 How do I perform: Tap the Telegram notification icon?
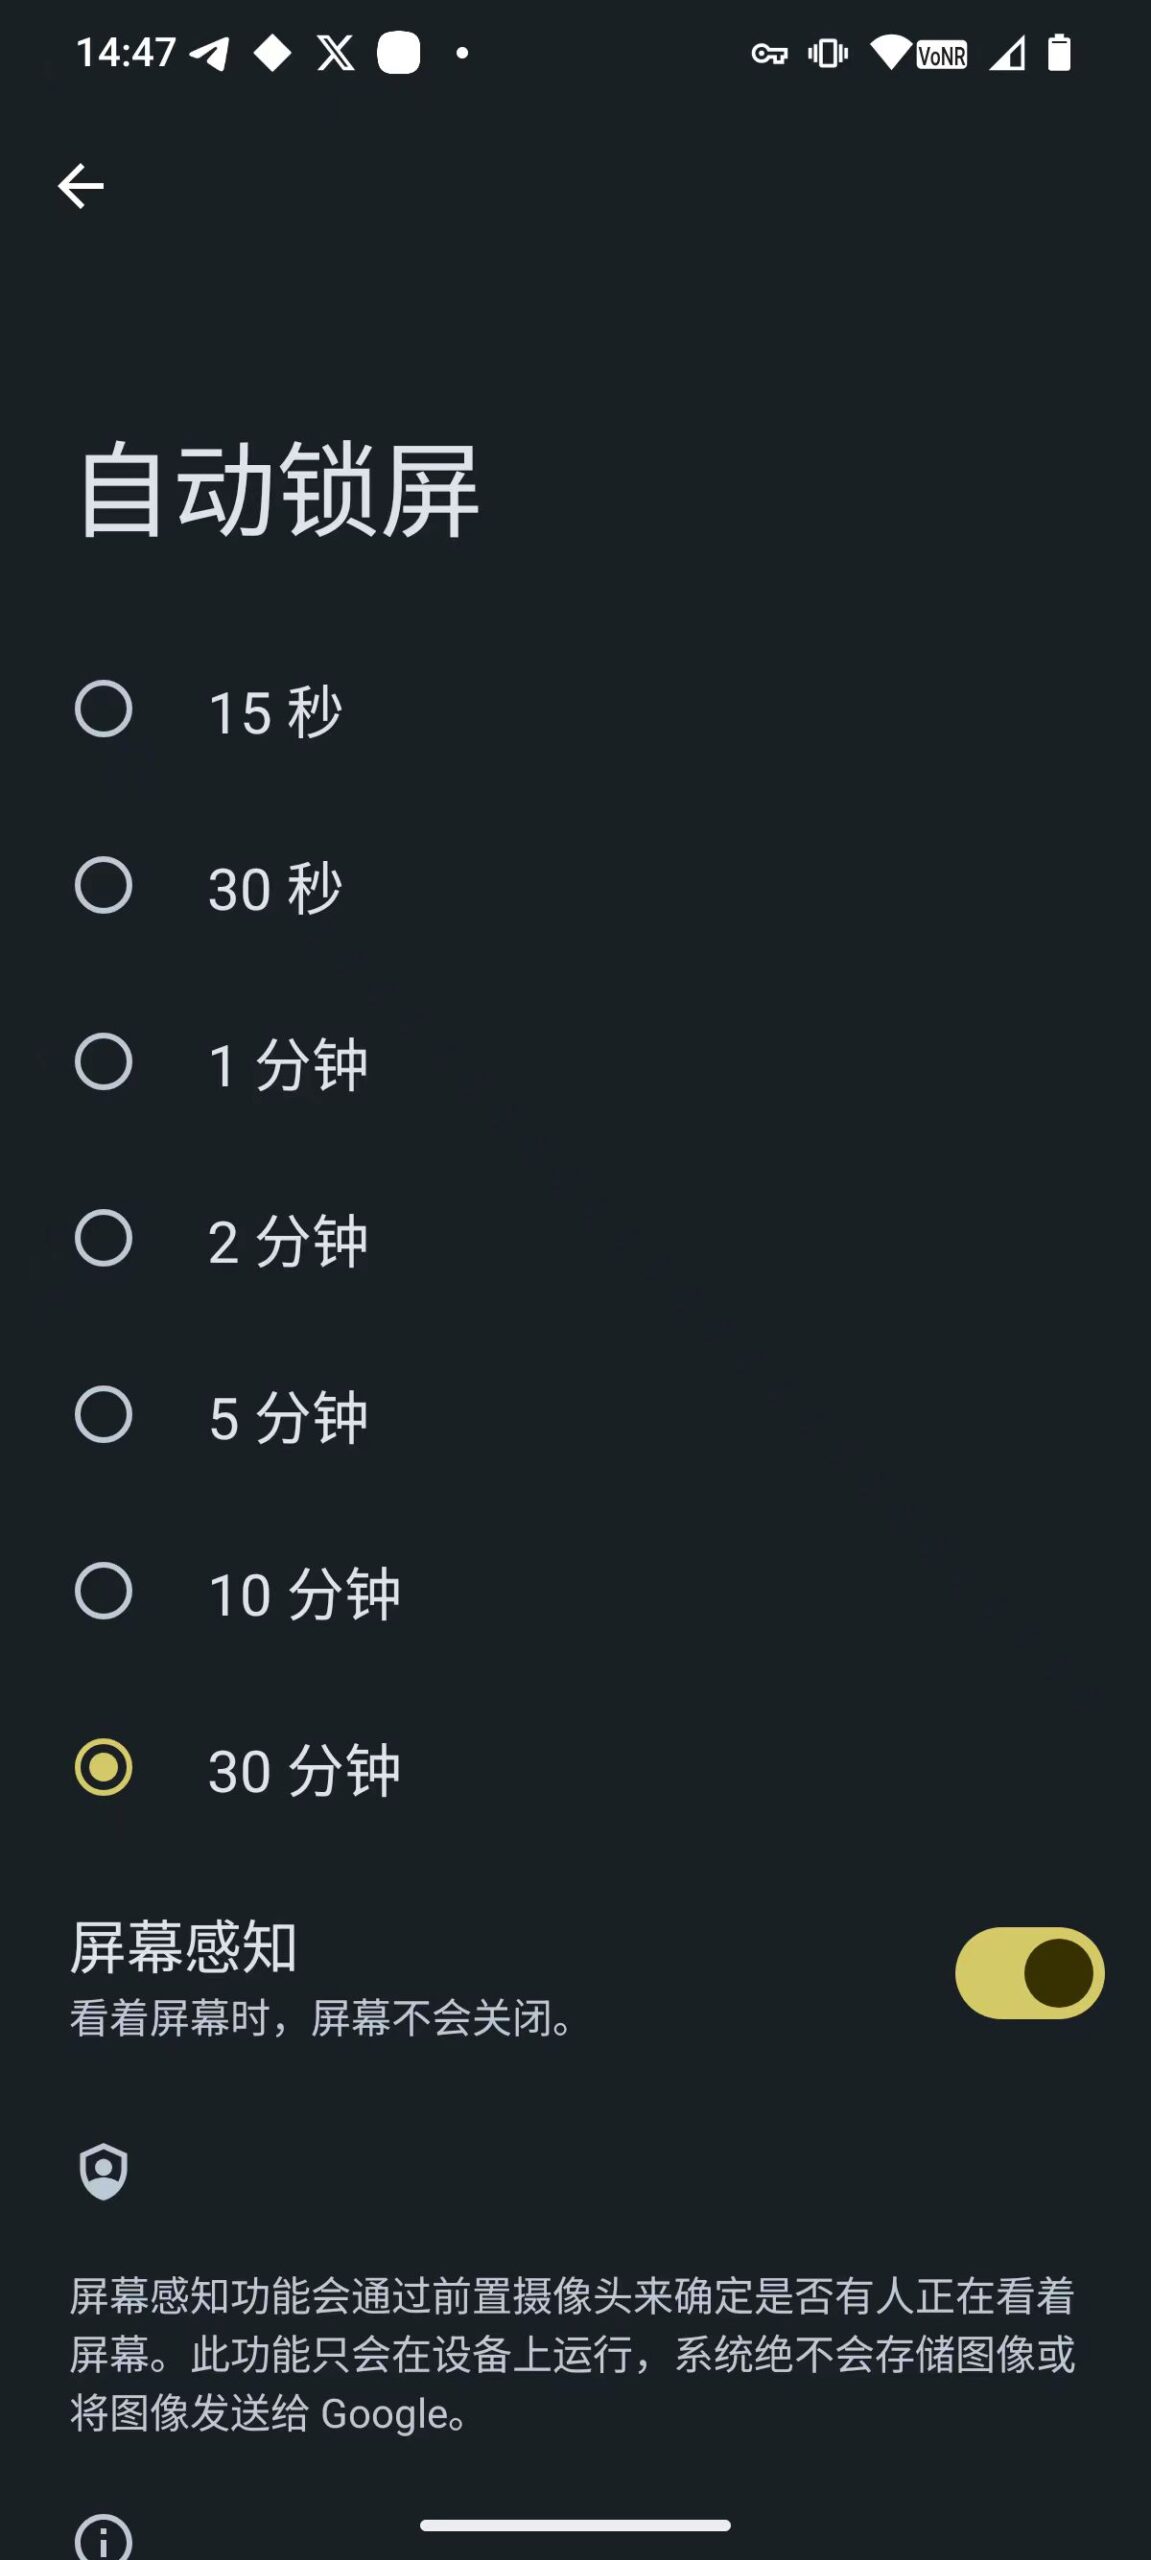point(210,53)
